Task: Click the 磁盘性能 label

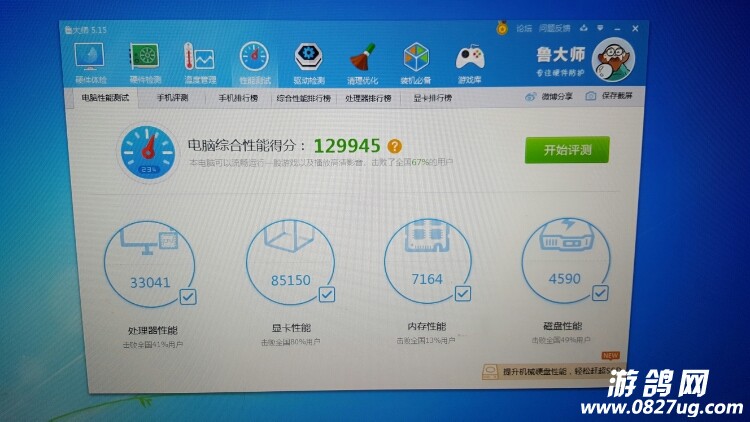Action: [562, 326]
